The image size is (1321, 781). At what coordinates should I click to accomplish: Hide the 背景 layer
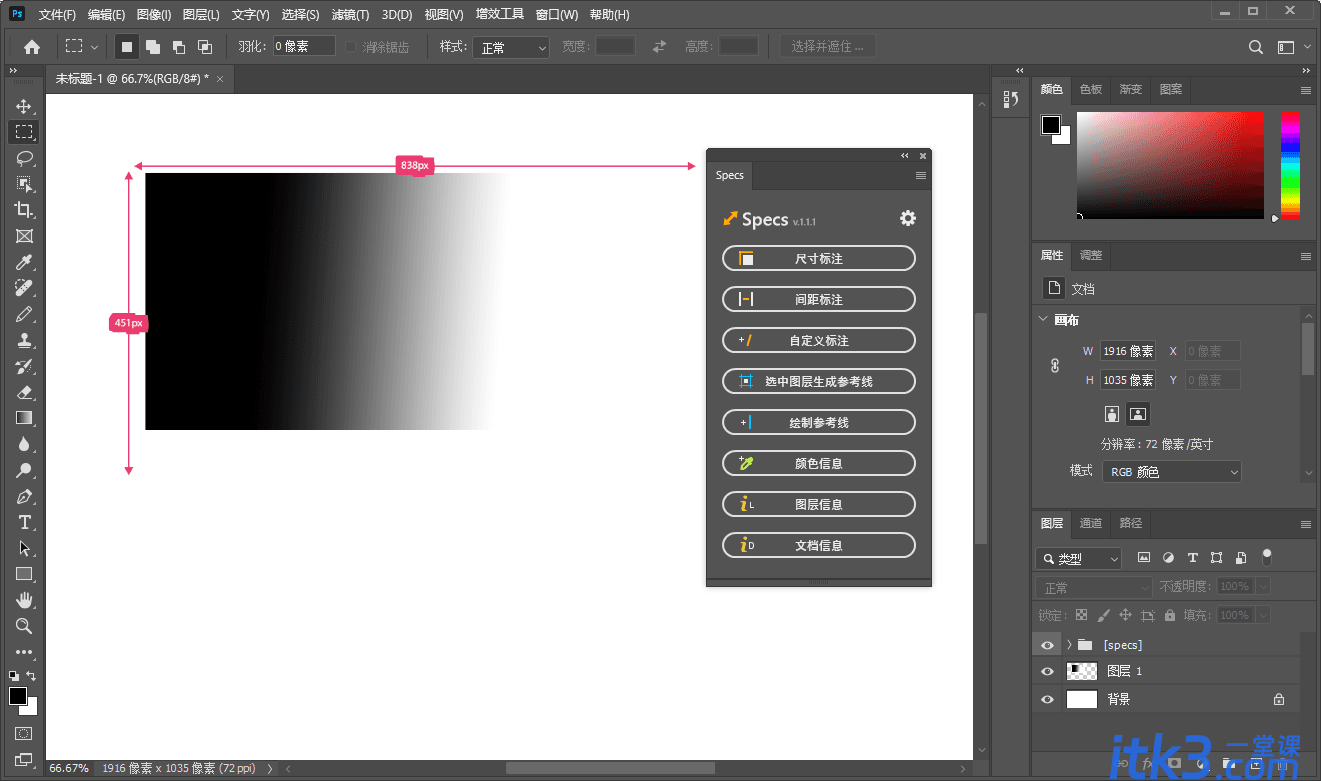tap(1047, 700)
